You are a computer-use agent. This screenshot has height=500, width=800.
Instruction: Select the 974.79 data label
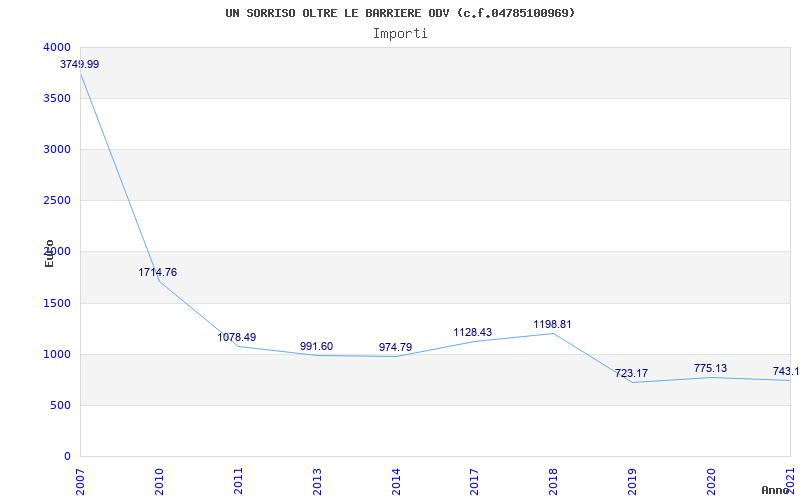(x=395, y=347)
